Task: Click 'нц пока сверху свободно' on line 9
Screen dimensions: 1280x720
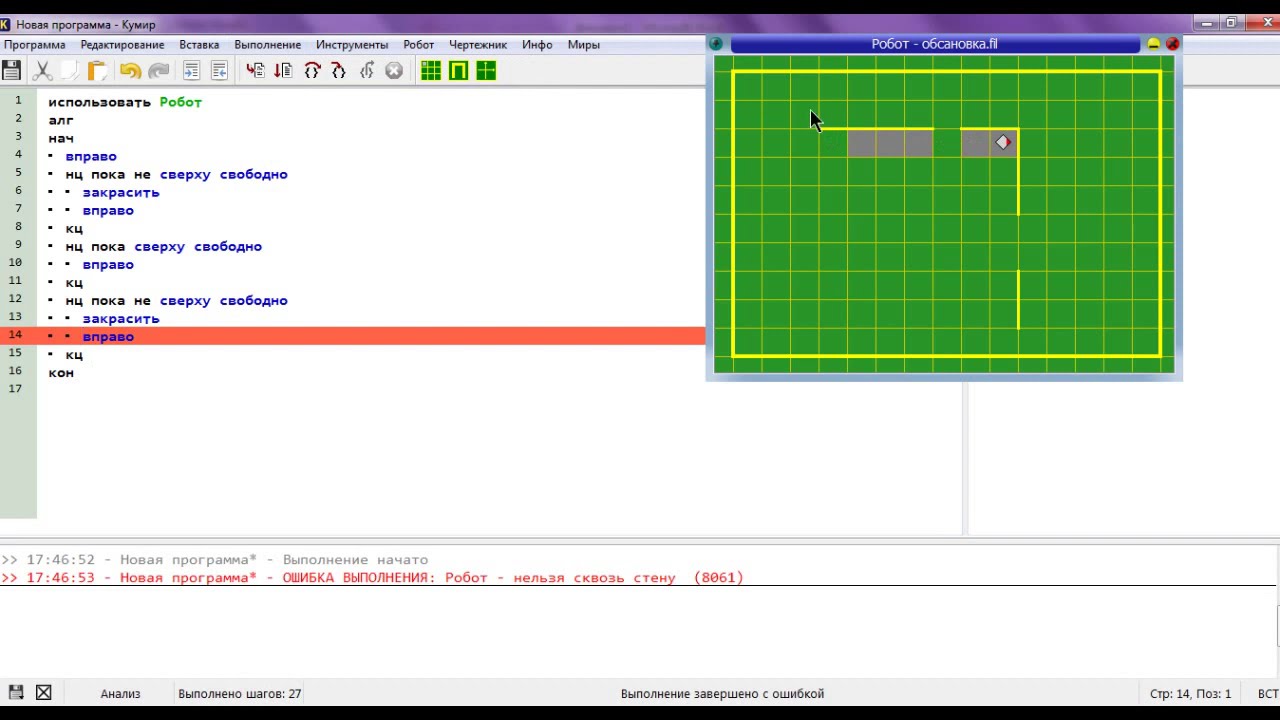Action: point(163,246)
